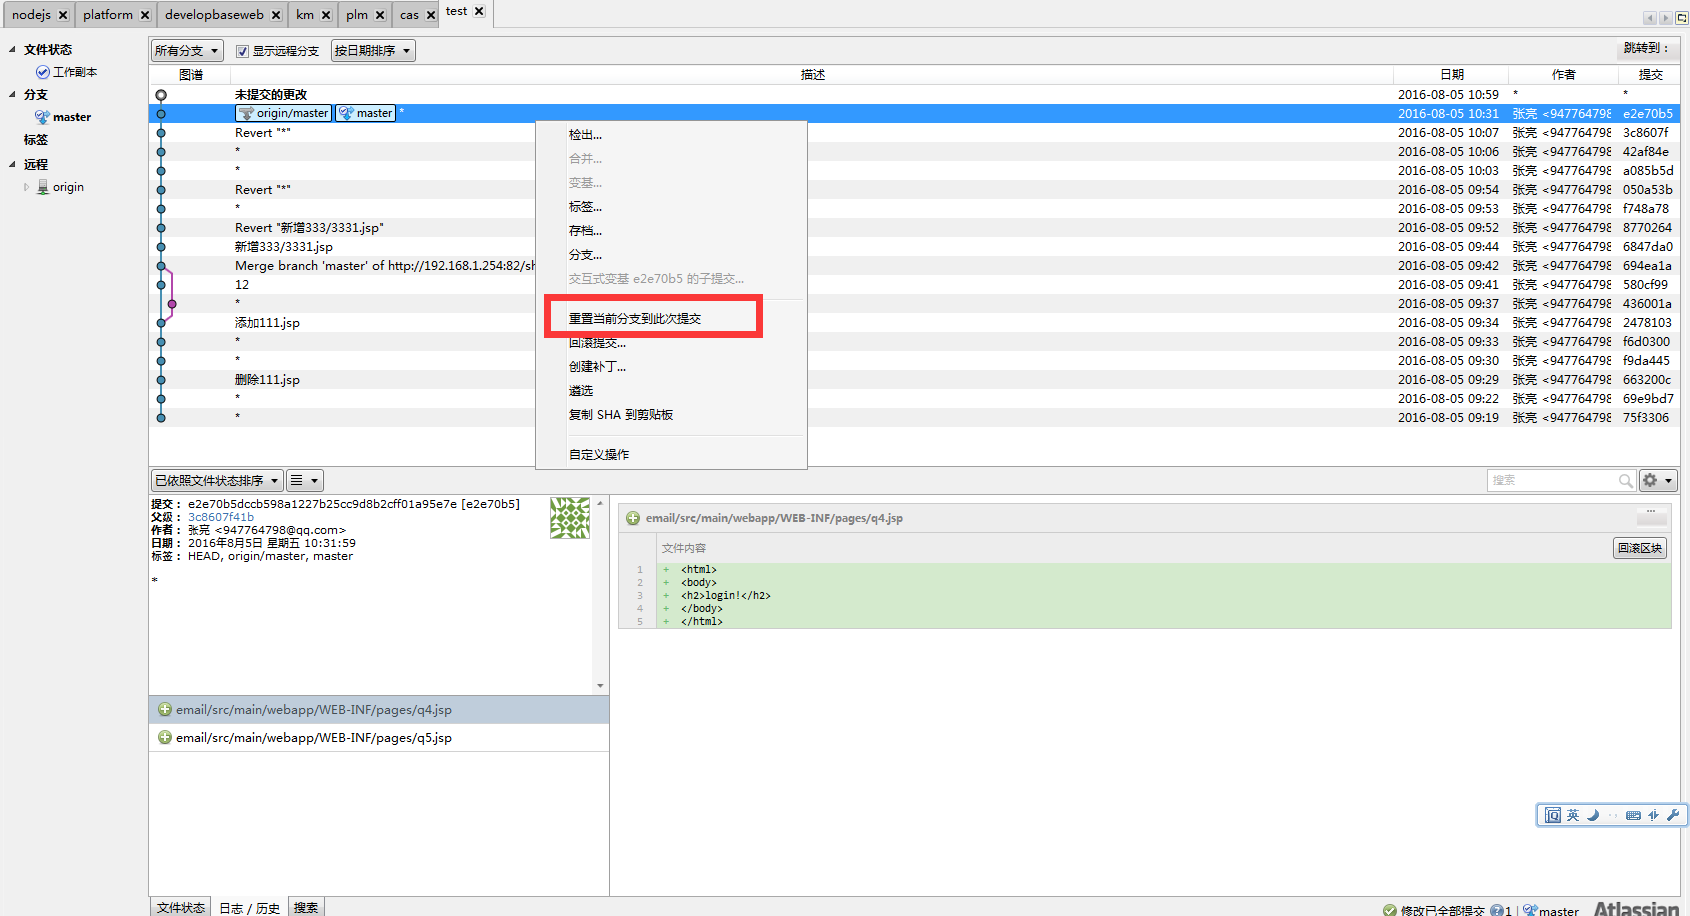Open parent commit link 3c8607f41b

(x=221, y=517)
